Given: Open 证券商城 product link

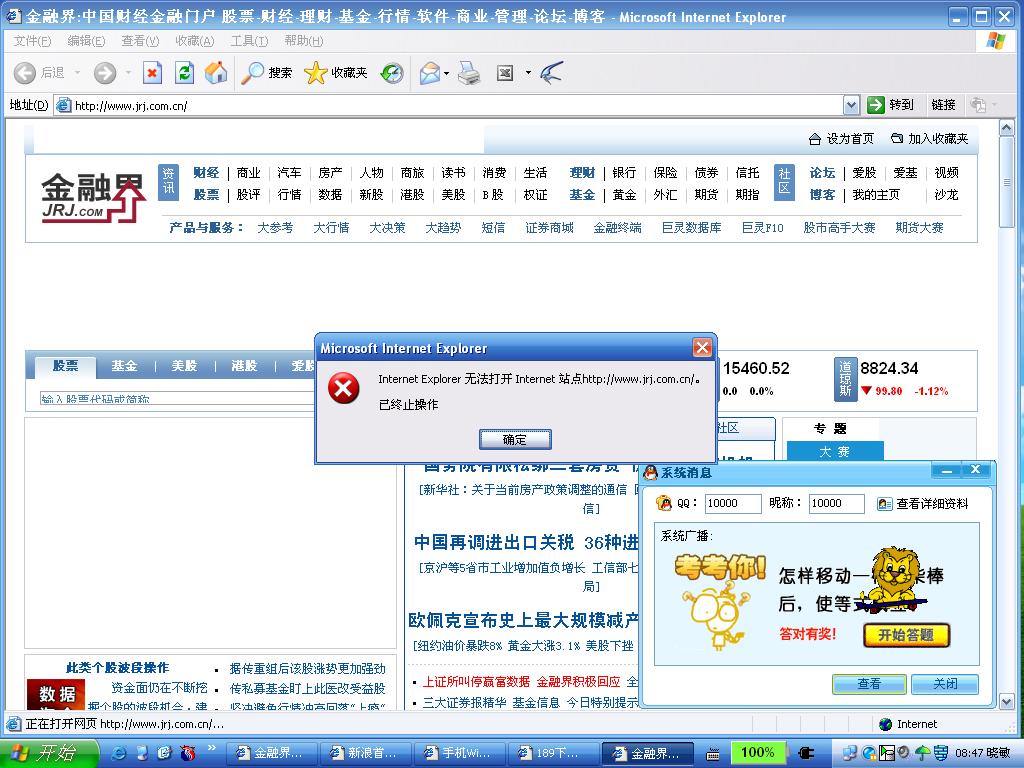Looking at the screenshot, I should tap(549, 227).
